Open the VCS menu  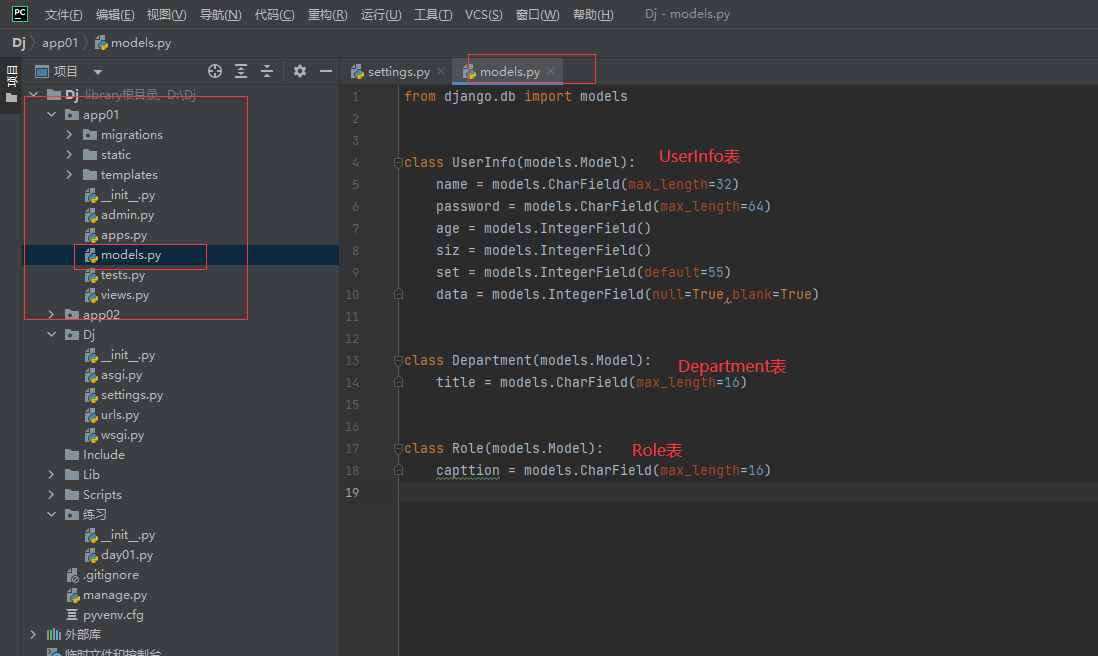pyautogui.click(x=484, y=15)
